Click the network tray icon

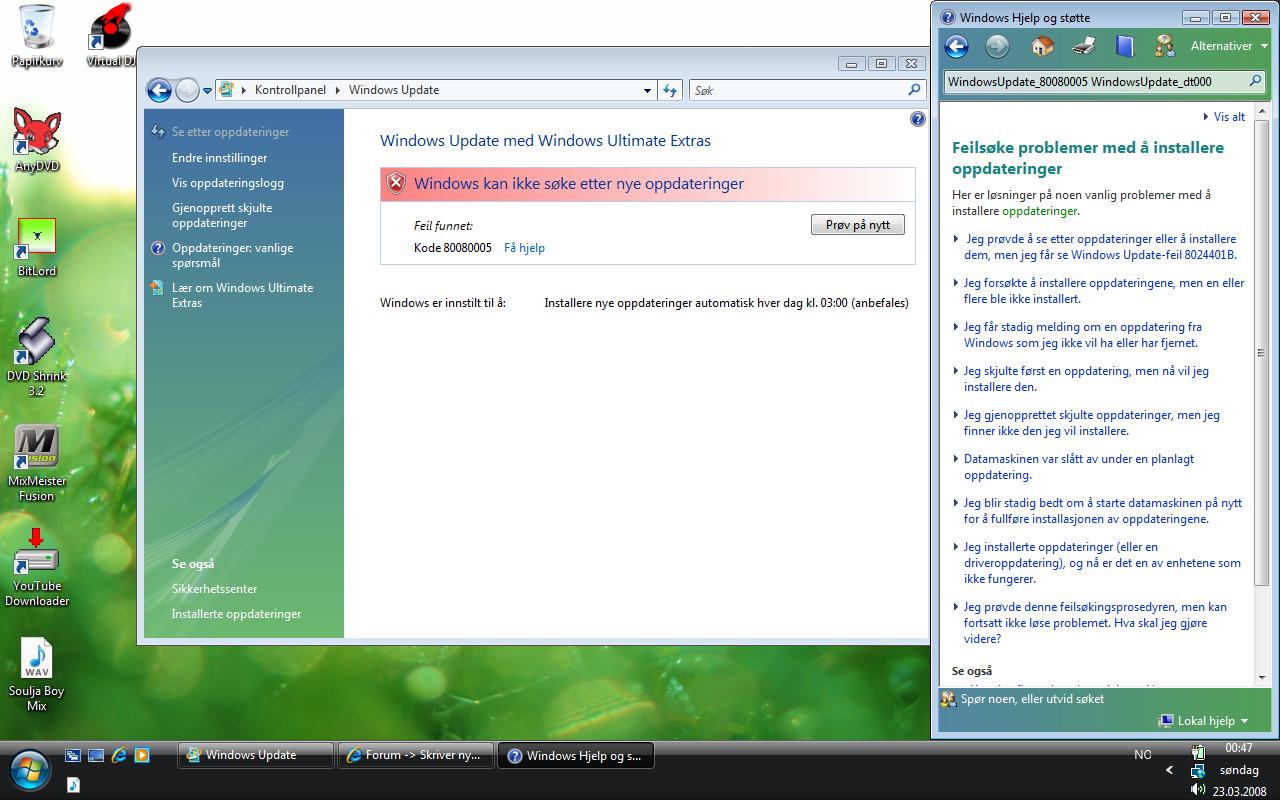(x=1198, y=771)
